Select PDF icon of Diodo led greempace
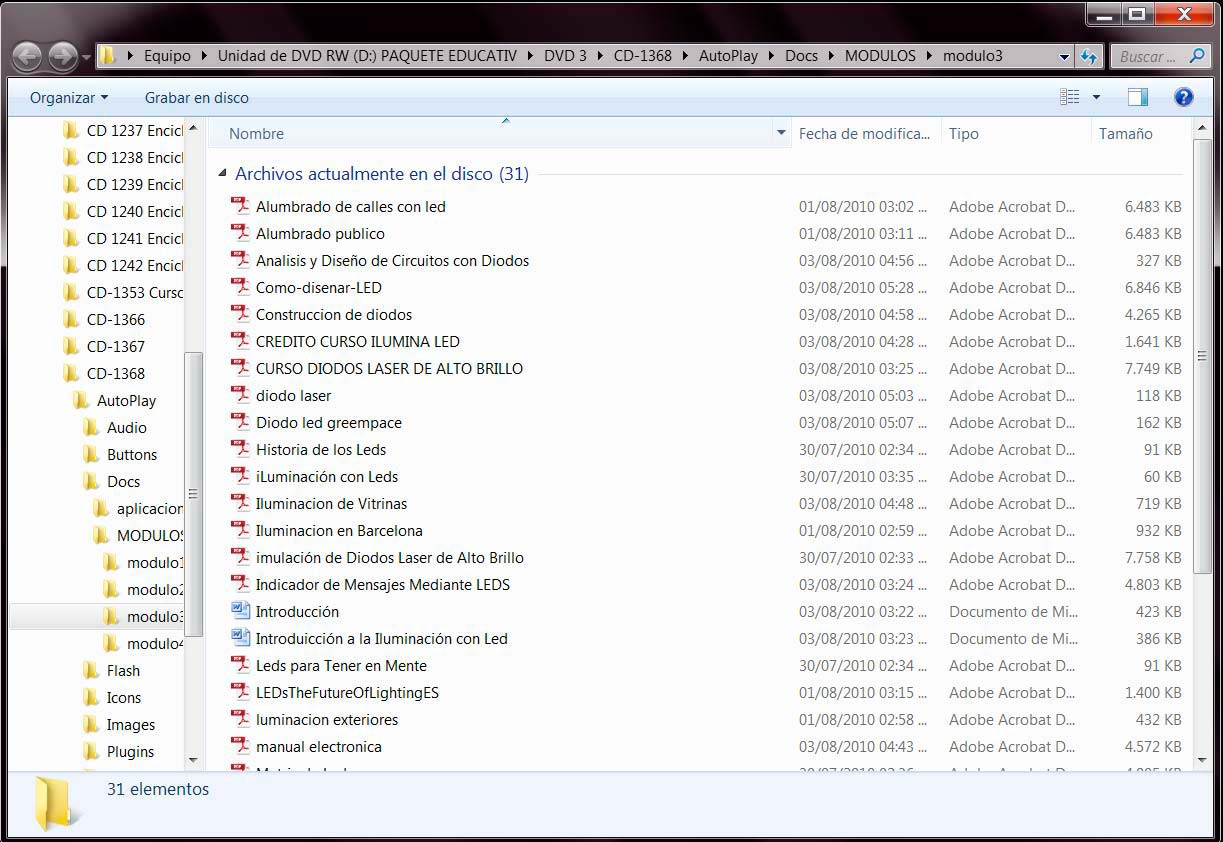This screenshot has height=842, width=1223. point(240,422)
